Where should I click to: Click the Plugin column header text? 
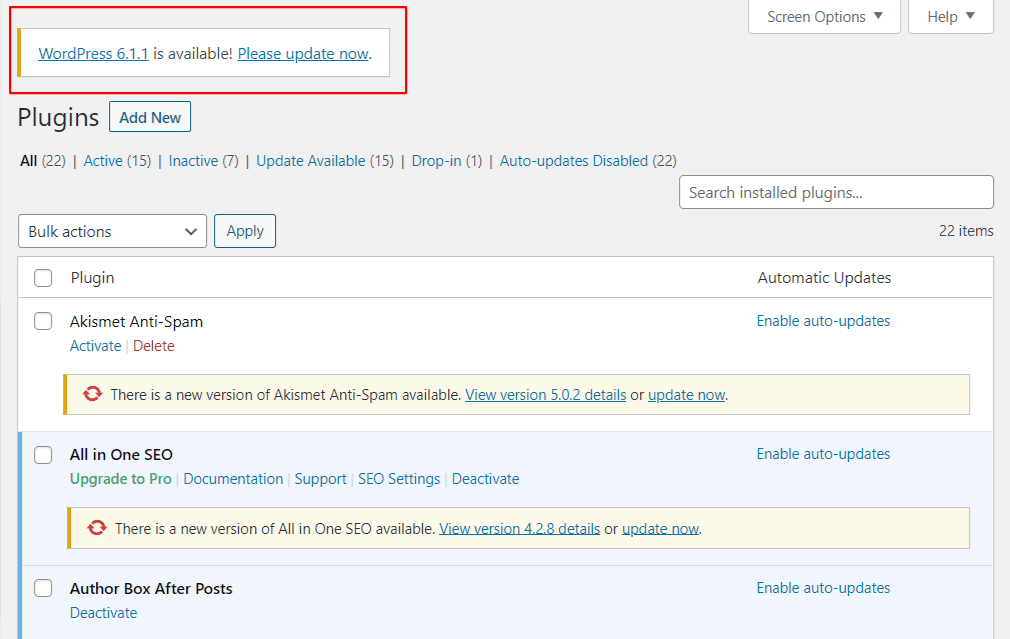(93, 278)
